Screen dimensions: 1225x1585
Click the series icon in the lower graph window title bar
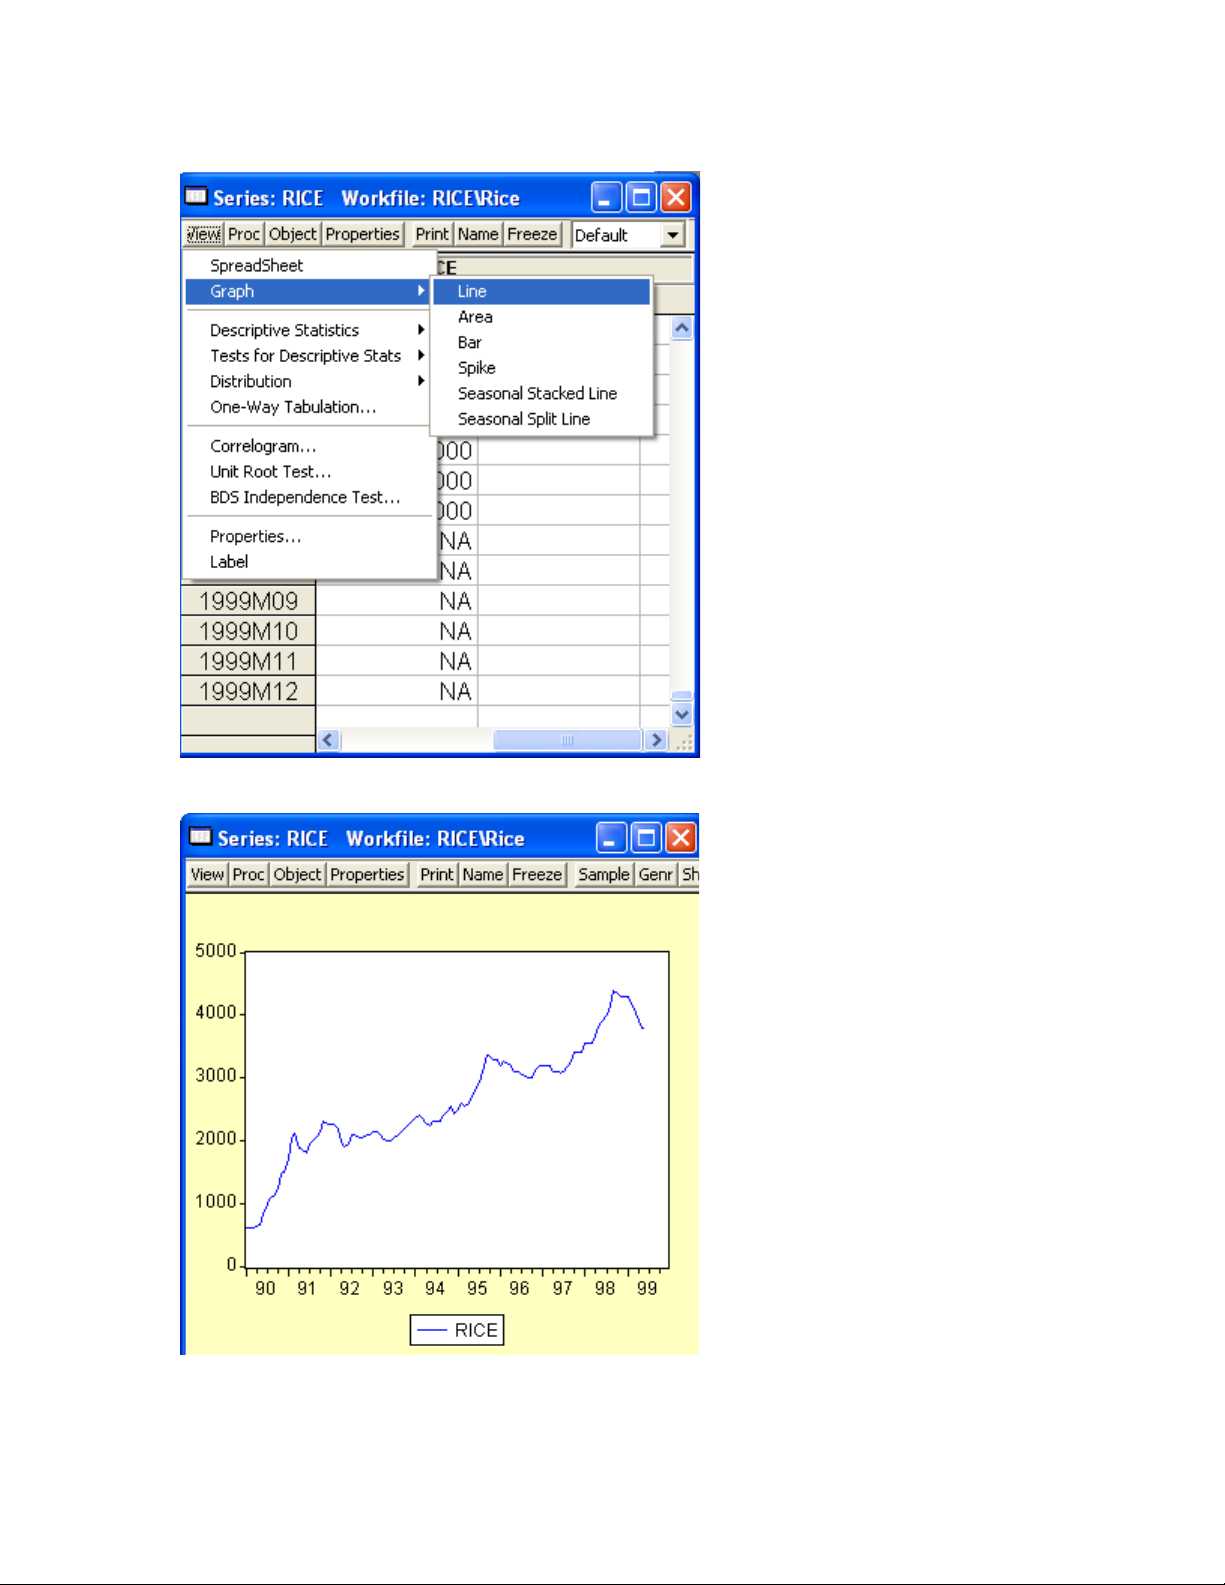[x=201, y=836]
